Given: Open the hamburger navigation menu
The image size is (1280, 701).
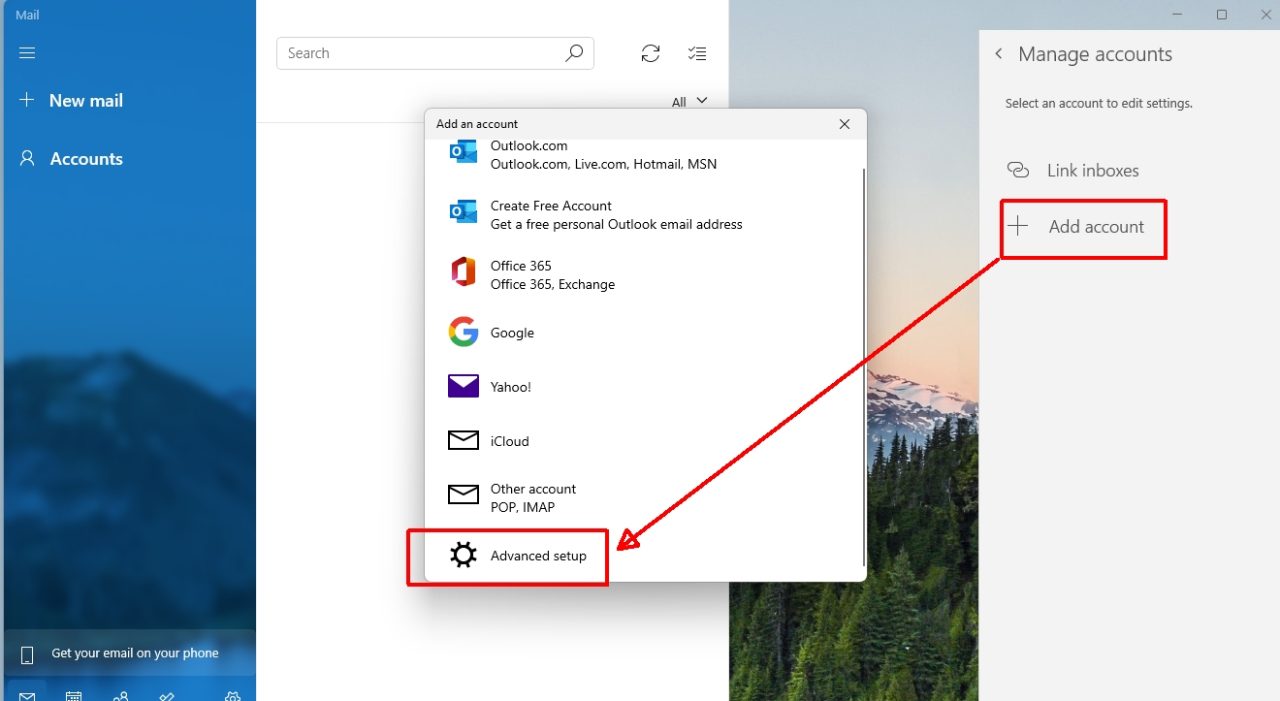Looking at the screenshot, I should pos(27,53).
